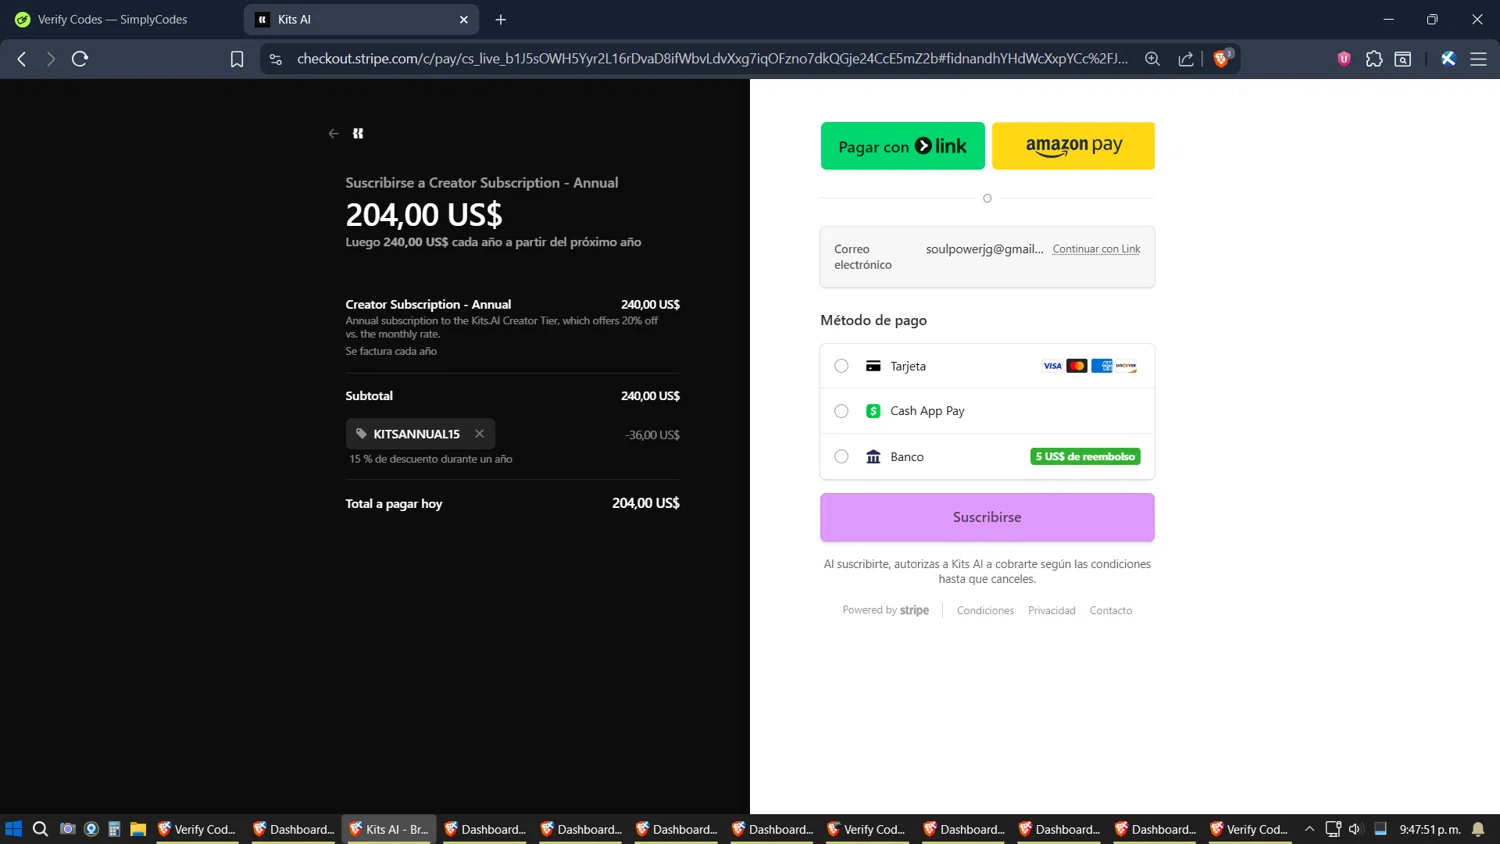Open the volume speaker control
The height and width of the screenshot is (844, 1500).
pos(1355,829)
